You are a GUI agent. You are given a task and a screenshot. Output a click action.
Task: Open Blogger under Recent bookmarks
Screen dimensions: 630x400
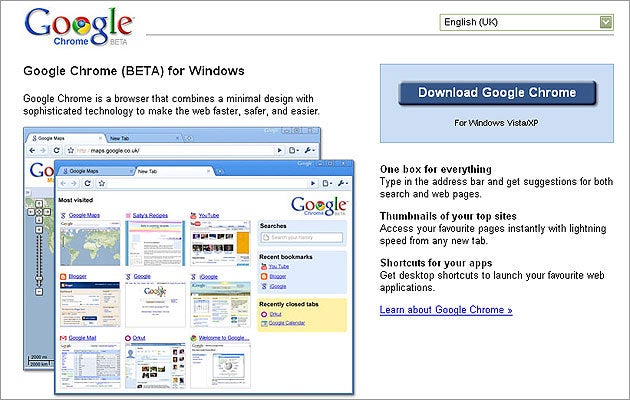pyautogui.click(x=278, y=276)
